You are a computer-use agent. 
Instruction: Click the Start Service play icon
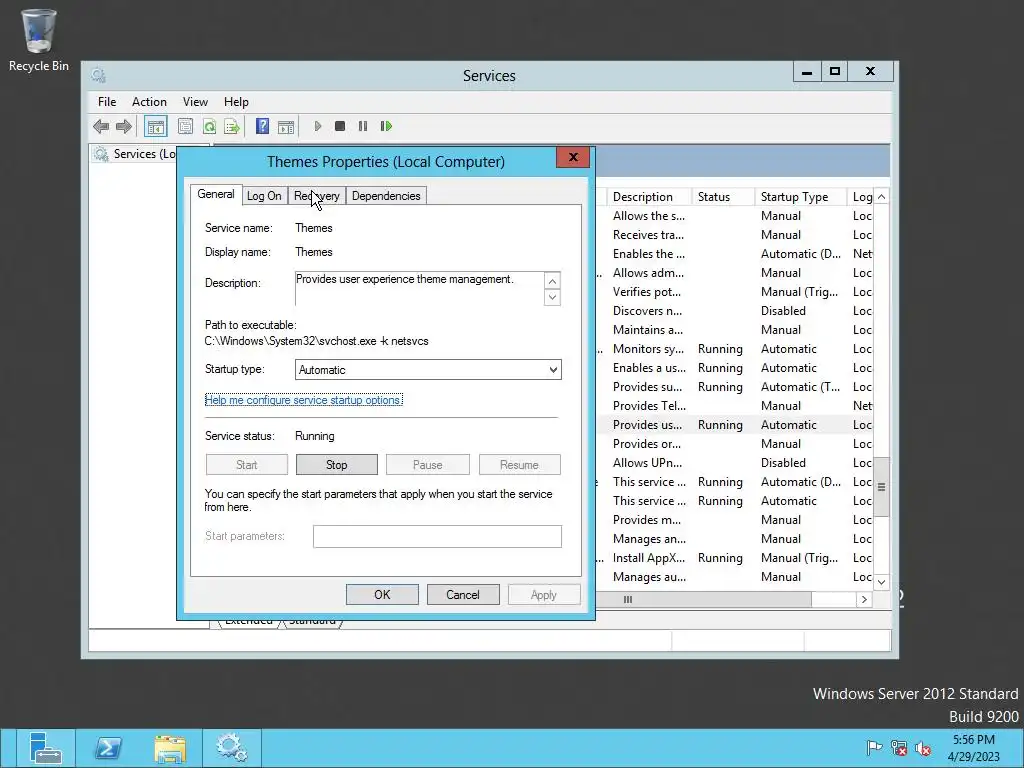(x=317, y=126)
